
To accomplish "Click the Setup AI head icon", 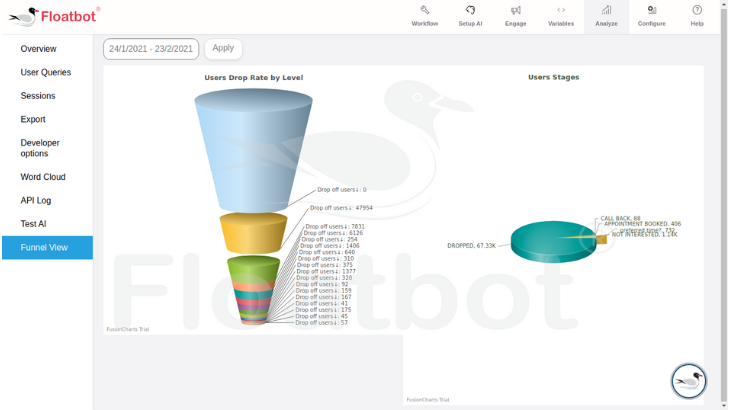I will [470, 10].
